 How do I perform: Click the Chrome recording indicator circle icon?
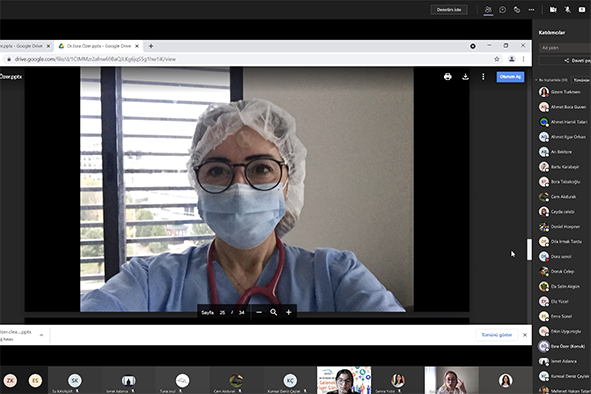click(473, 46)
